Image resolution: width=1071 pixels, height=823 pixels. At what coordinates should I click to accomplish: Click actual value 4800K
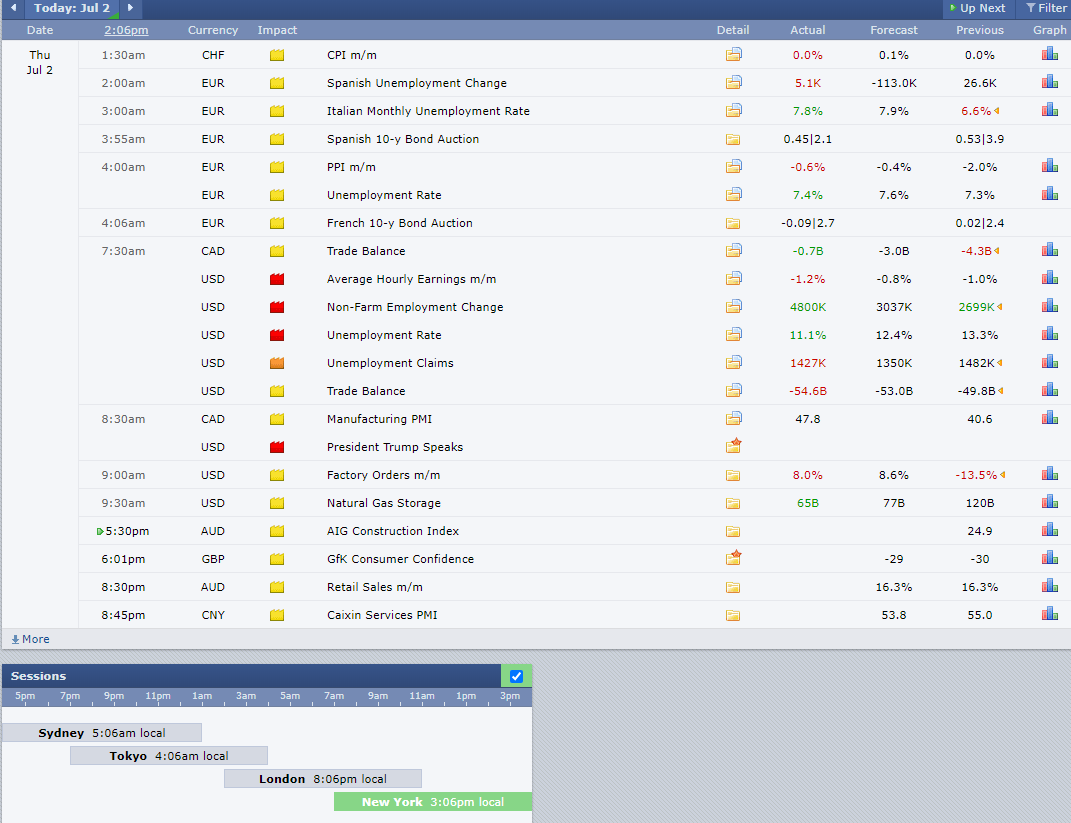(807, 307)
